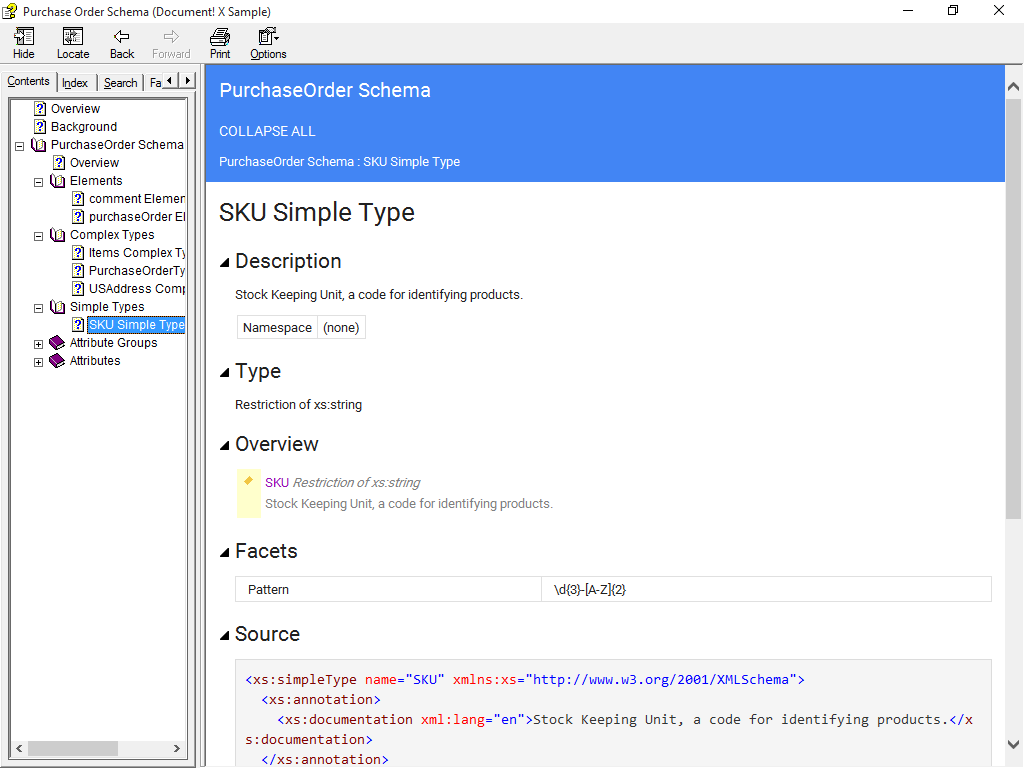
Task: Click the tree pane scroll-right arrow
Action: pos(176,748)
